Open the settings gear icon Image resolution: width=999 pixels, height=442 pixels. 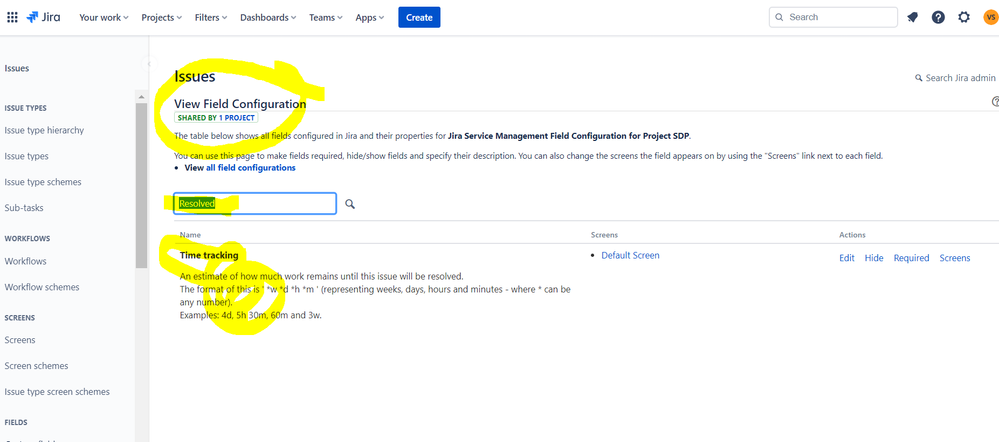coord(964,17)
